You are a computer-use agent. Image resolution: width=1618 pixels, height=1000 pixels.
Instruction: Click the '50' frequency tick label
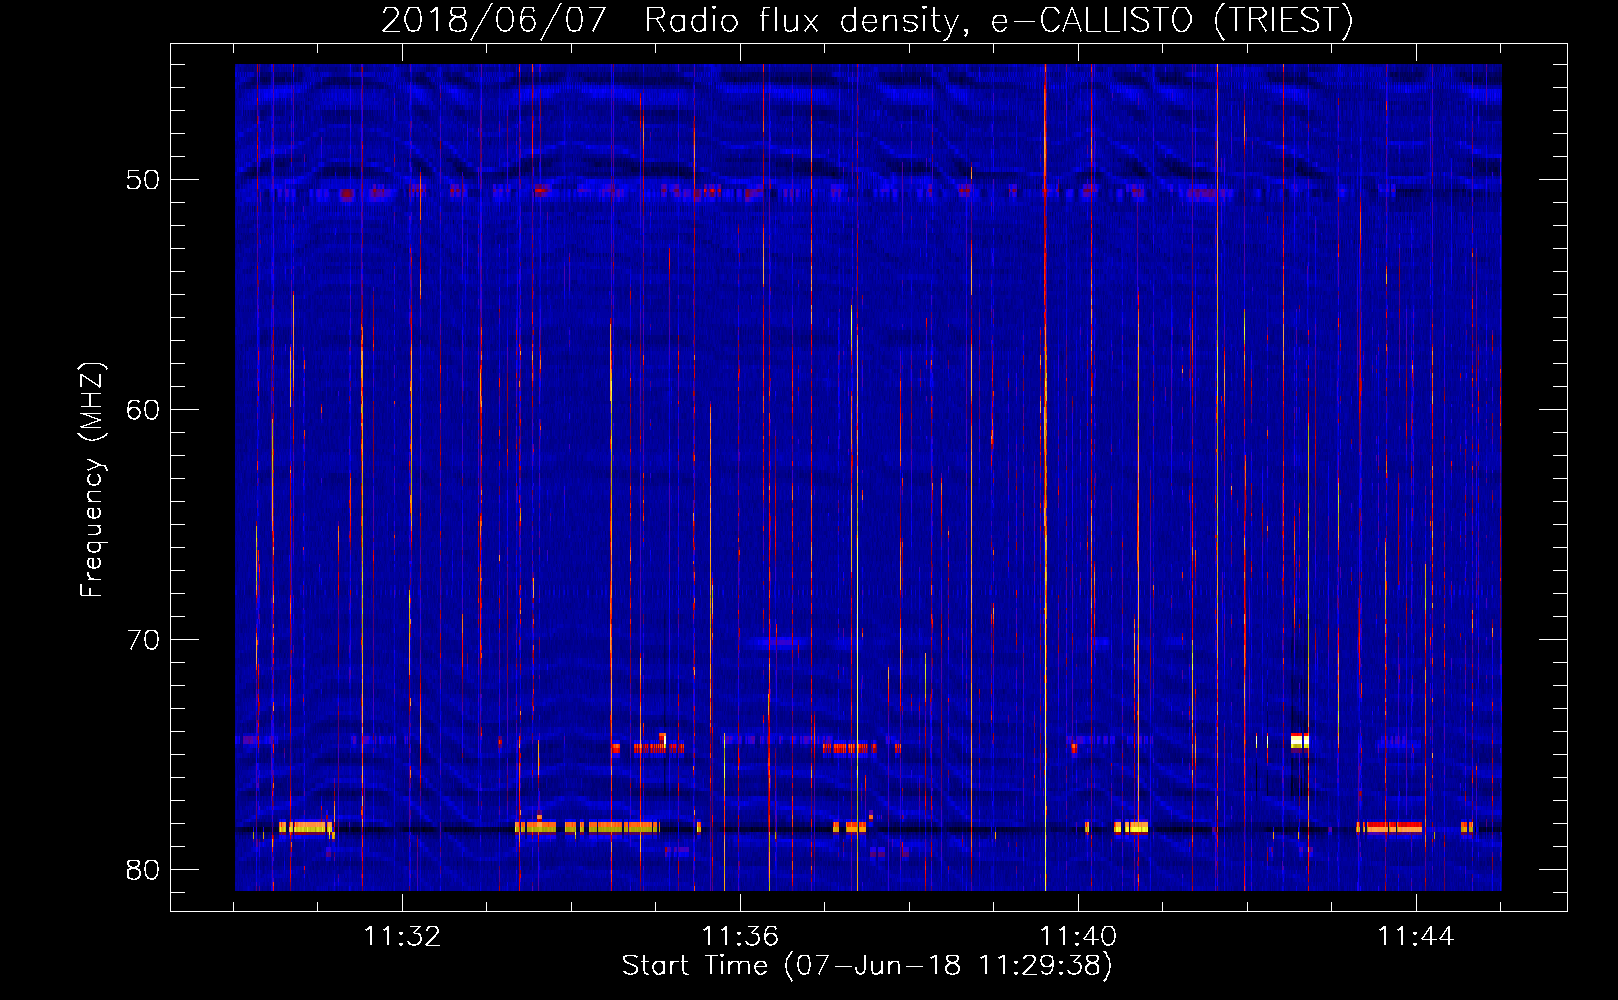pos(143,180)
